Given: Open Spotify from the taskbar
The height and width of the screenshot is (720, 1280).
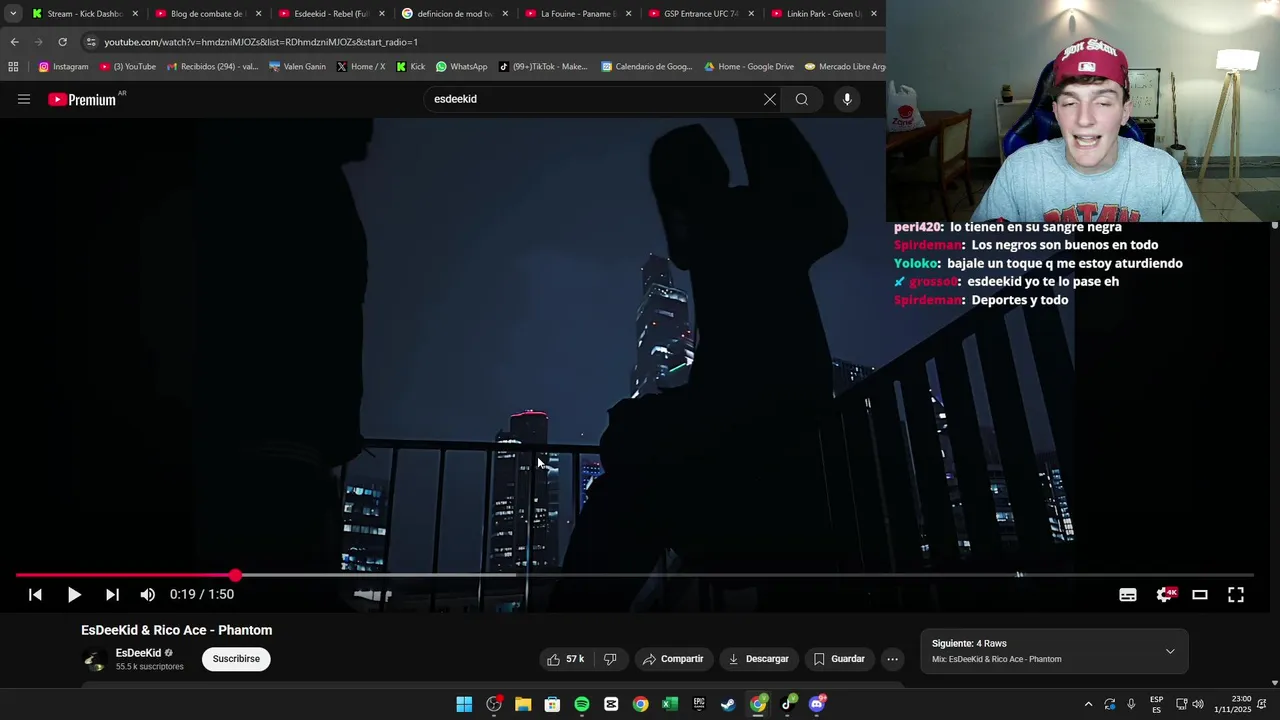Looking at the screenshot, I should pyautogui.click(x=582, y=704).
